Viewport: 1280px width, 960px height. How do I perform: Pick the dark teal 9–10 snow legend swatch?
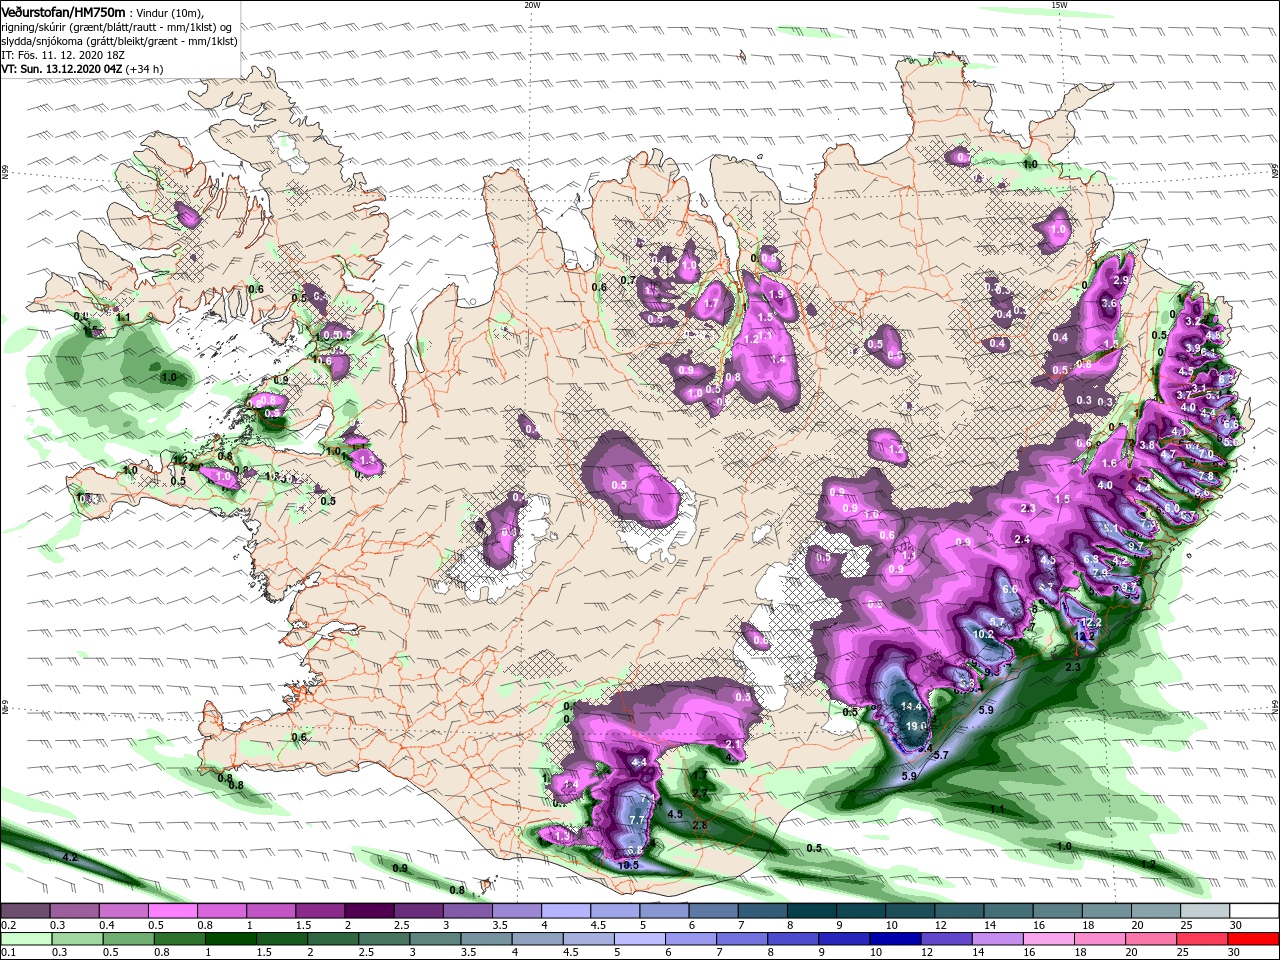point(860,911)
